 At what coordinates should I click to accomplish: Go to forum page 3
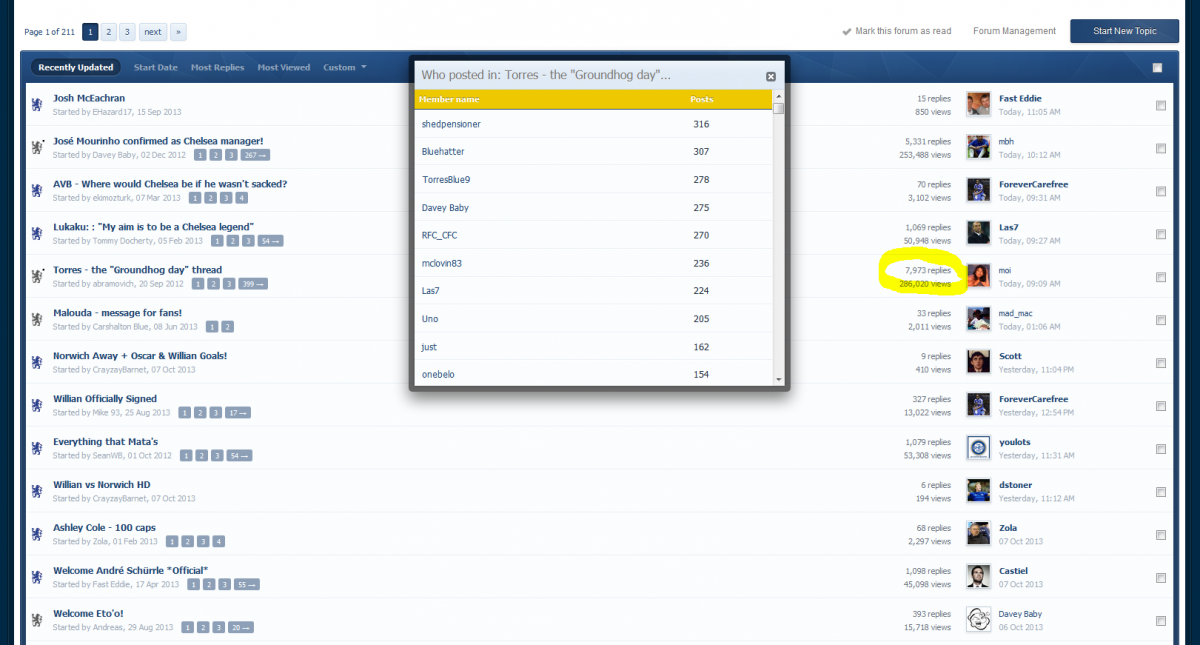tap(128, 32)
